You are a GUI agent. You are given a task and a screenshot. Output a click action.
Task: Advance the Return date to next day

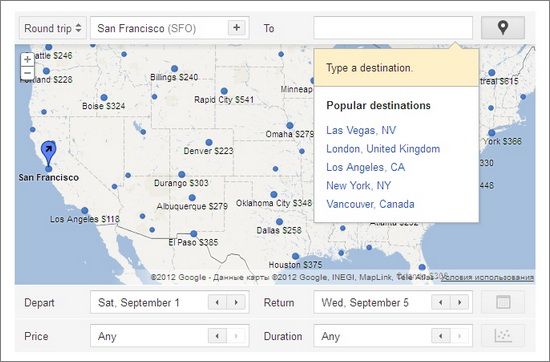(459, 302)
